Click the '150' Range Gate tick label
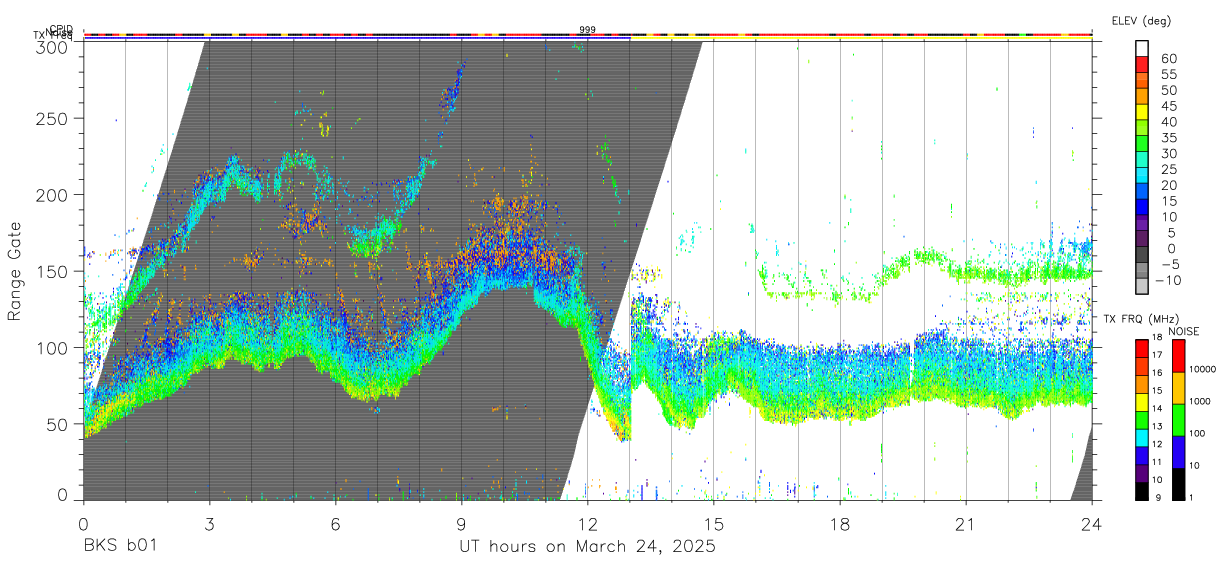The height and width of the screenshot is (567, 1228). (53, 271)
